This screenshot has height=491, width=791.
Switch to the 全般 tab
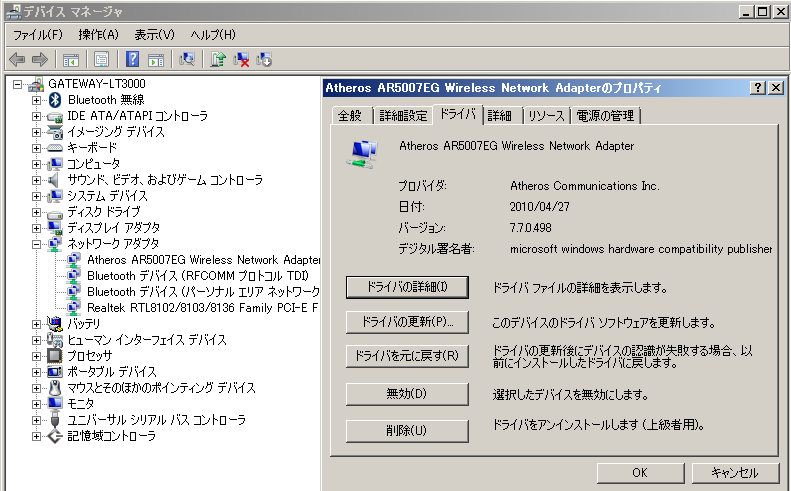350,116
